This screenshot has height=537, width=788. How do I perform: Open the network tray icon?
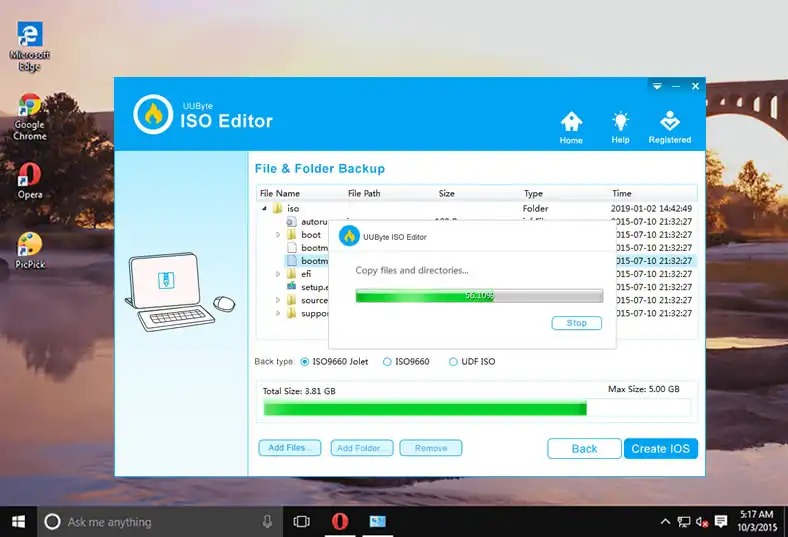pos(684,522)
